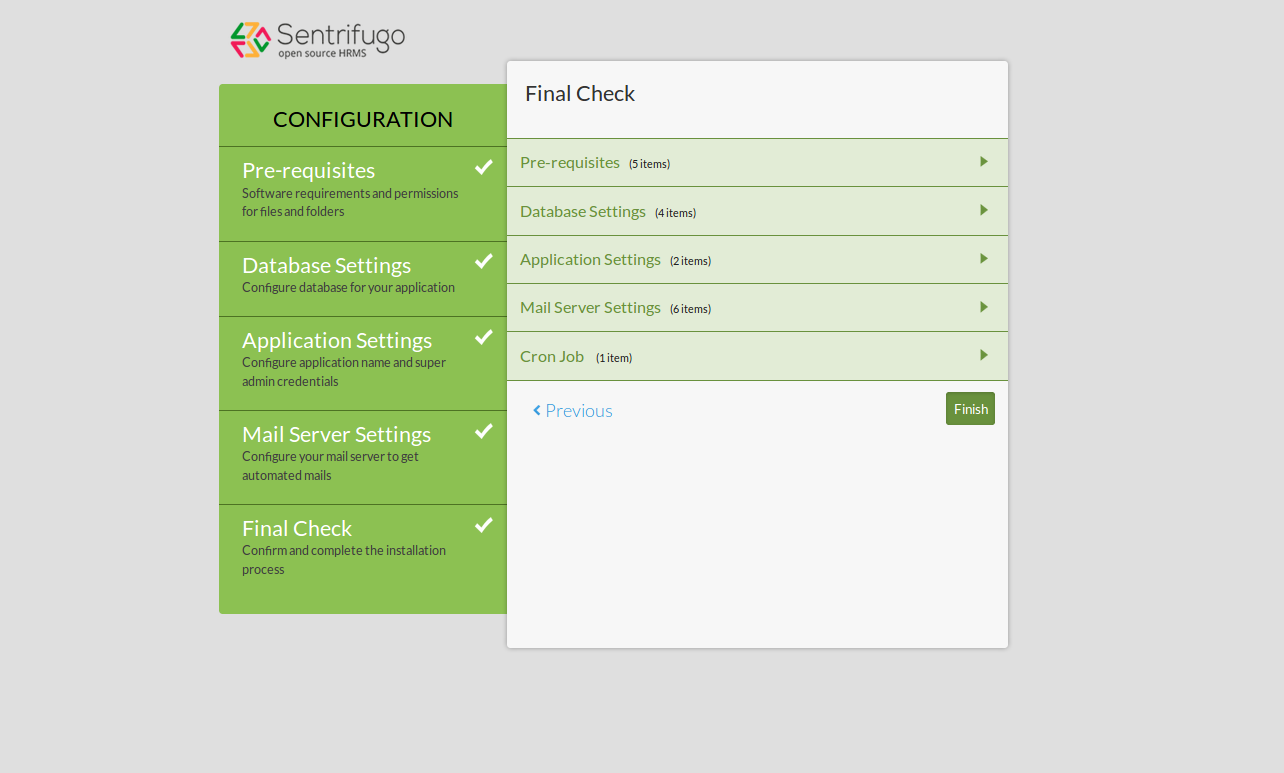This screenshot has height=773, width=1284.
Task: Expand the Cron Job section arrow
Action: pyautogui.click(x=984, y=355)
